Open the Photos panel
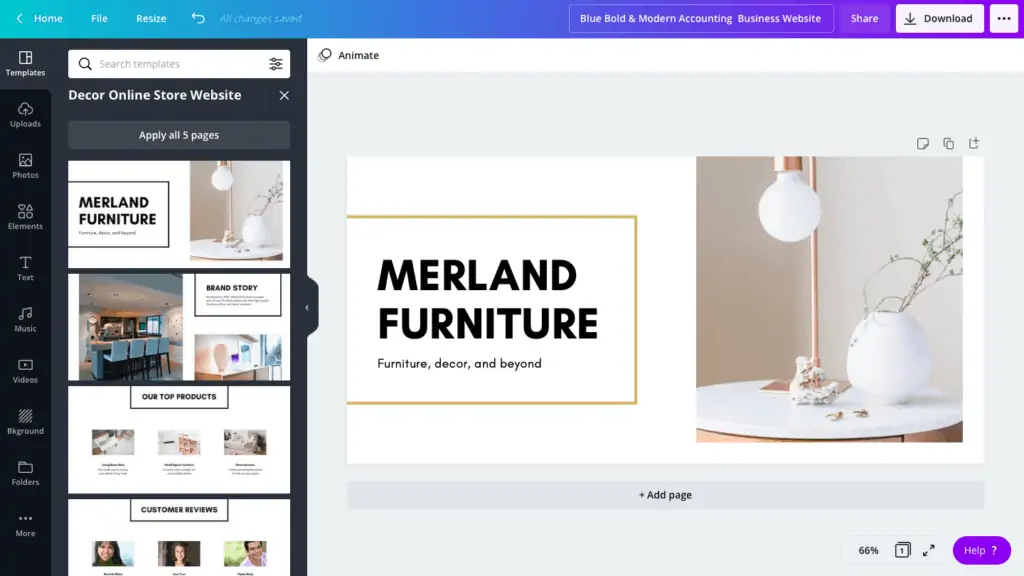Viewport: 1024px width, 576px height. point(25,166)
